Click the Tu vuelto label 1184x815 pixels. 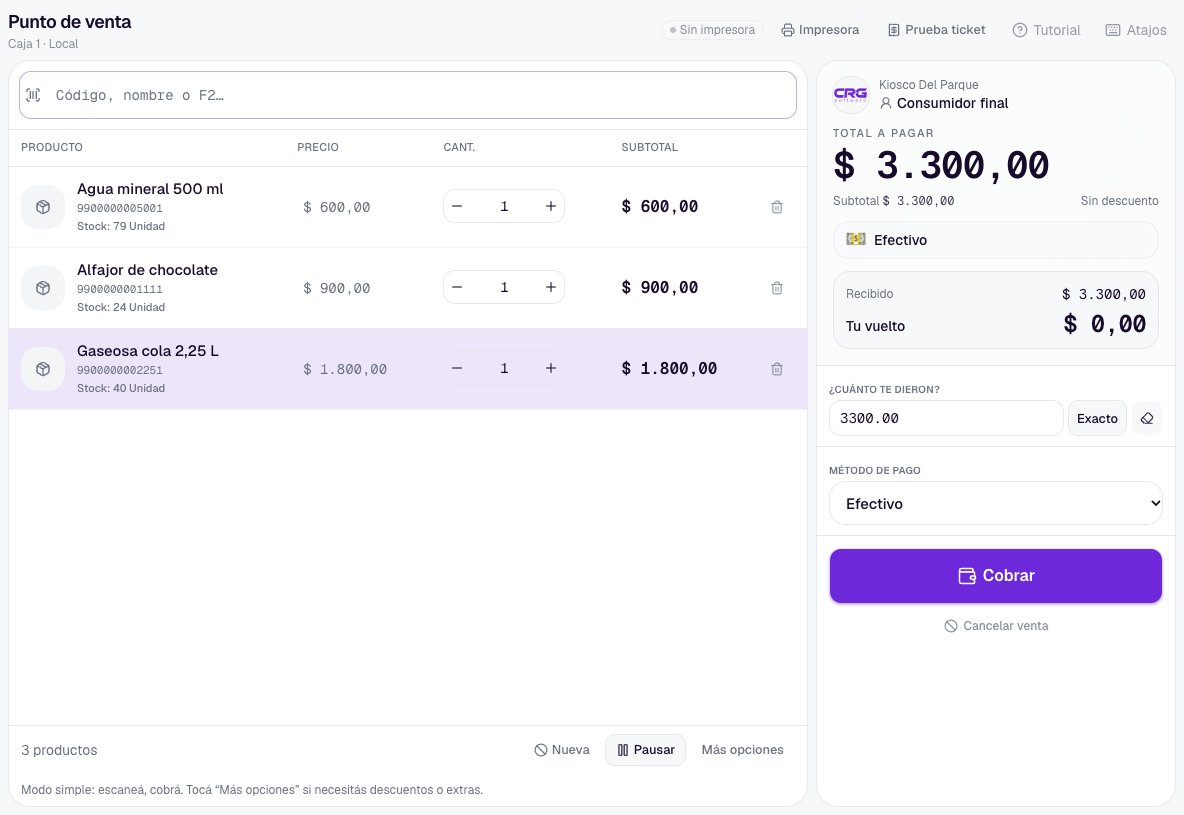tap(875, 326)
